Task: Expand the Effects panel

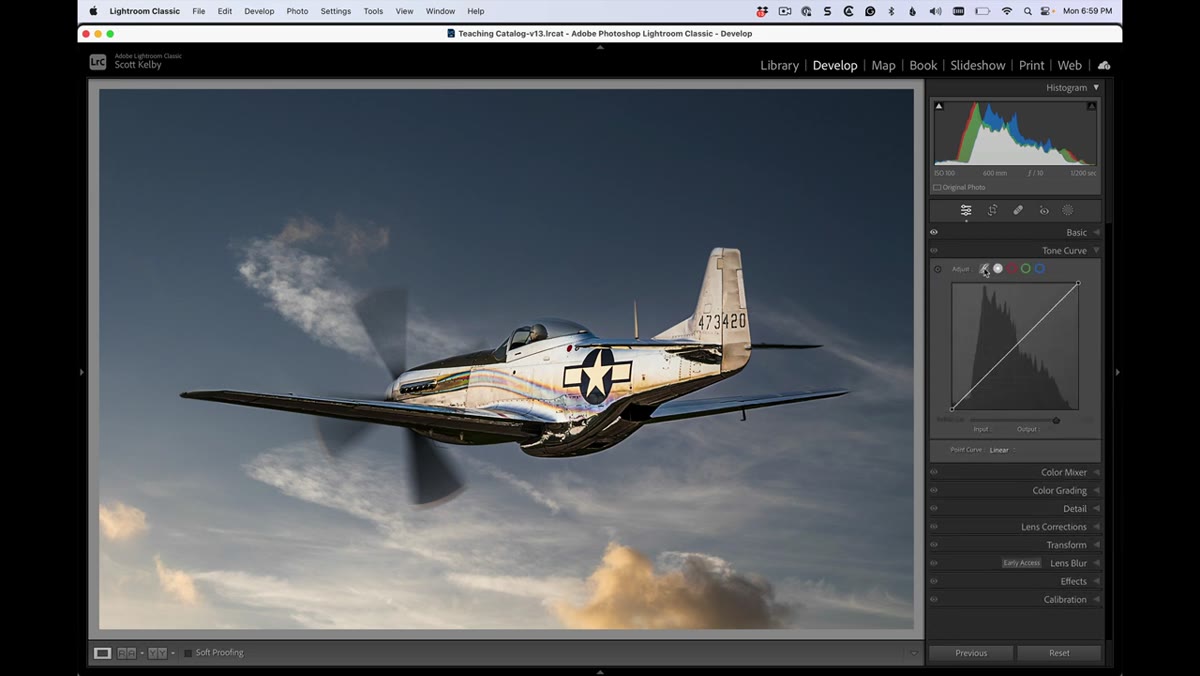Action: 1096,582
